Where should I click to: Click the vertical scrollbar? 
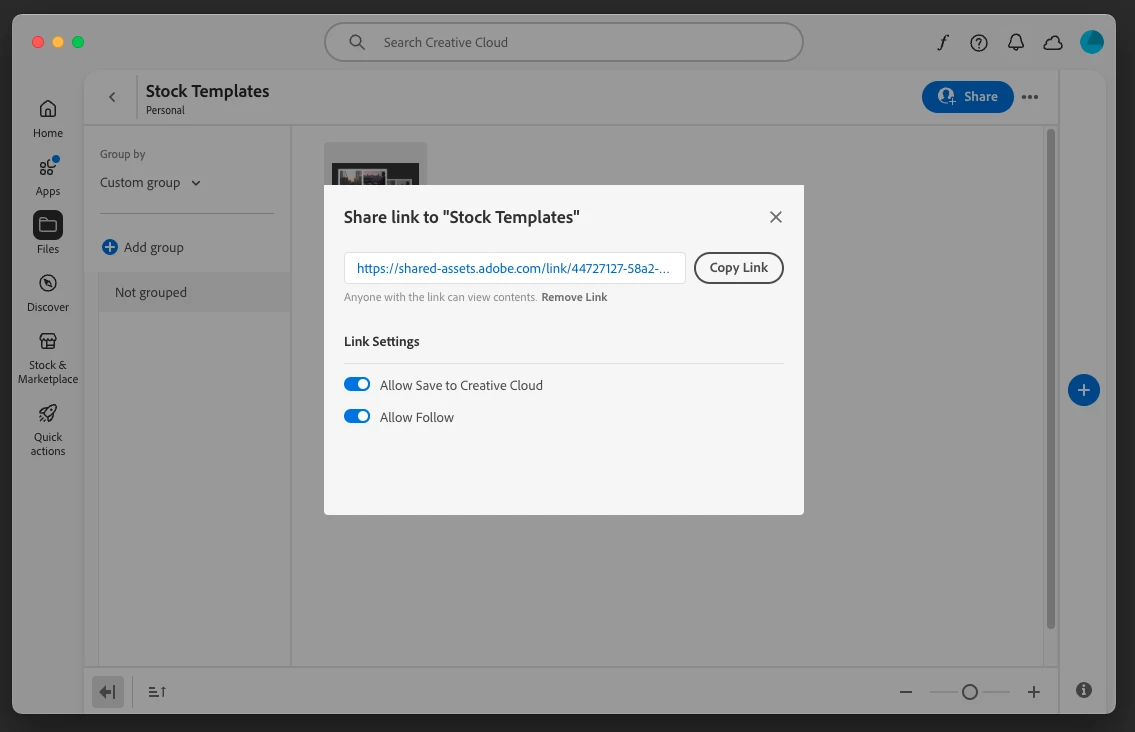coord(1050,379)
